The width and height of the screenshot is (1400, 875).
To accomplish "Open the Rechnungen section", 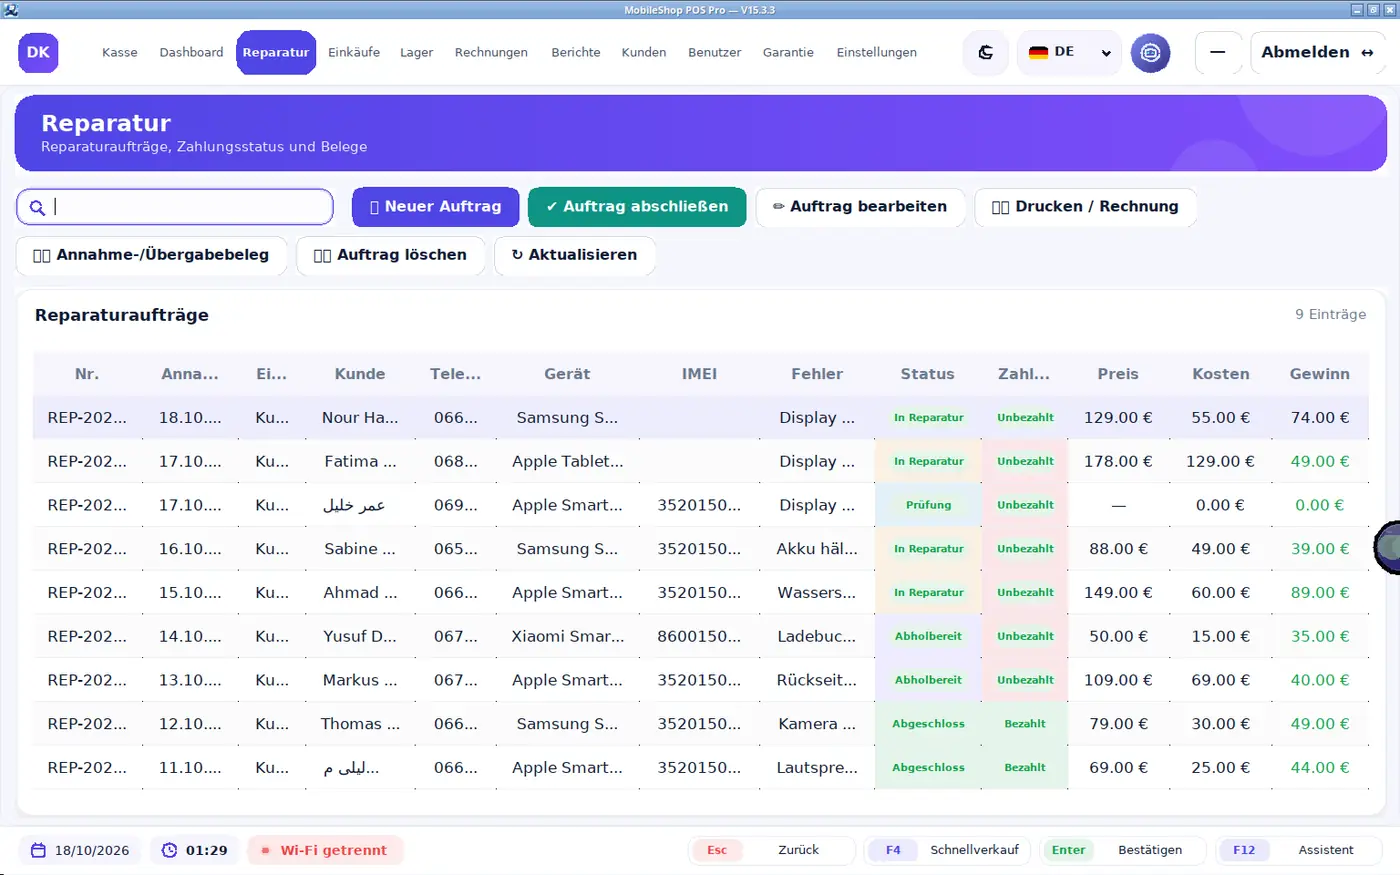I will point(491,52).
